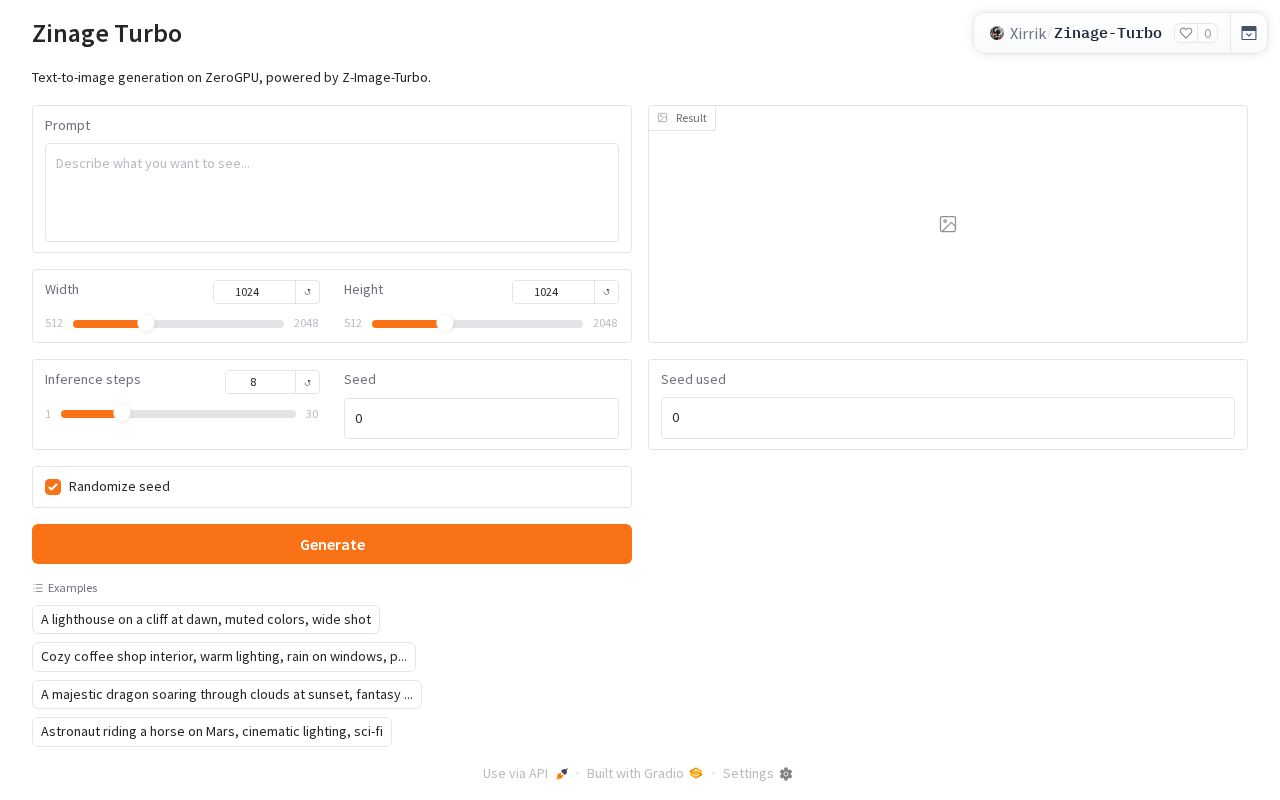Image resolution: width=1280 pixels, height=800 pixels.
Task: Uncheck the Randomize seed checkbox
Action: [53, 487]
